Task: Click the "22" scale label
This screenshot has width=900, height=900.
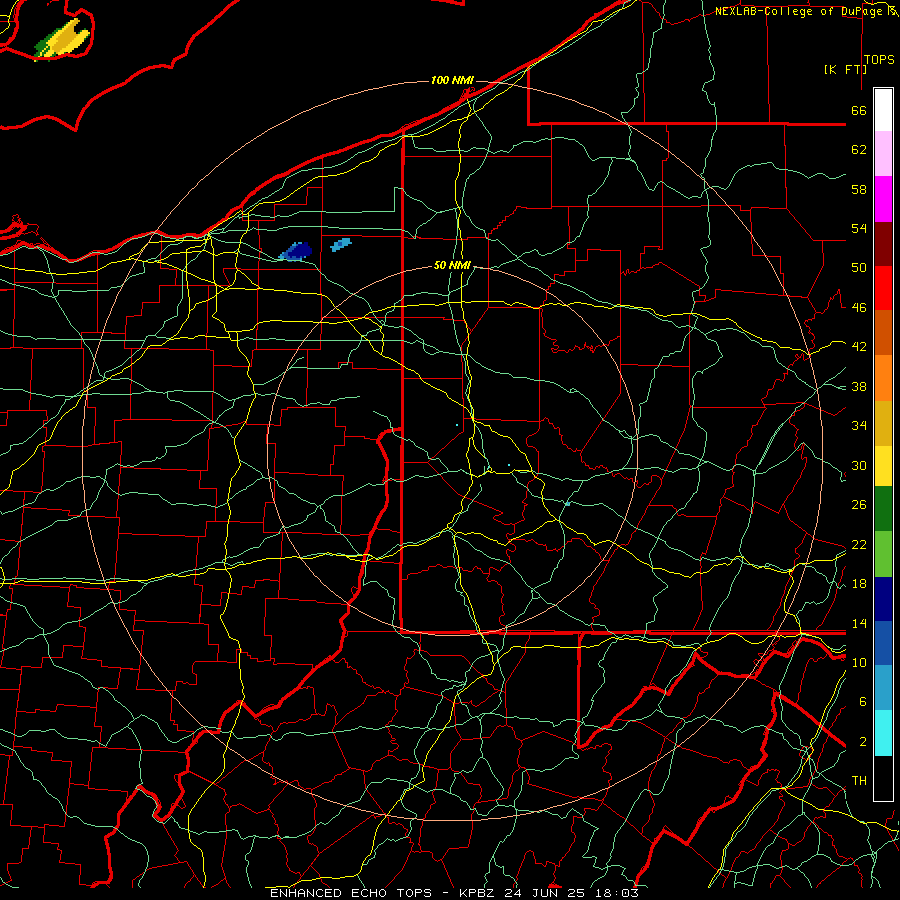Action: pos(859,544)
